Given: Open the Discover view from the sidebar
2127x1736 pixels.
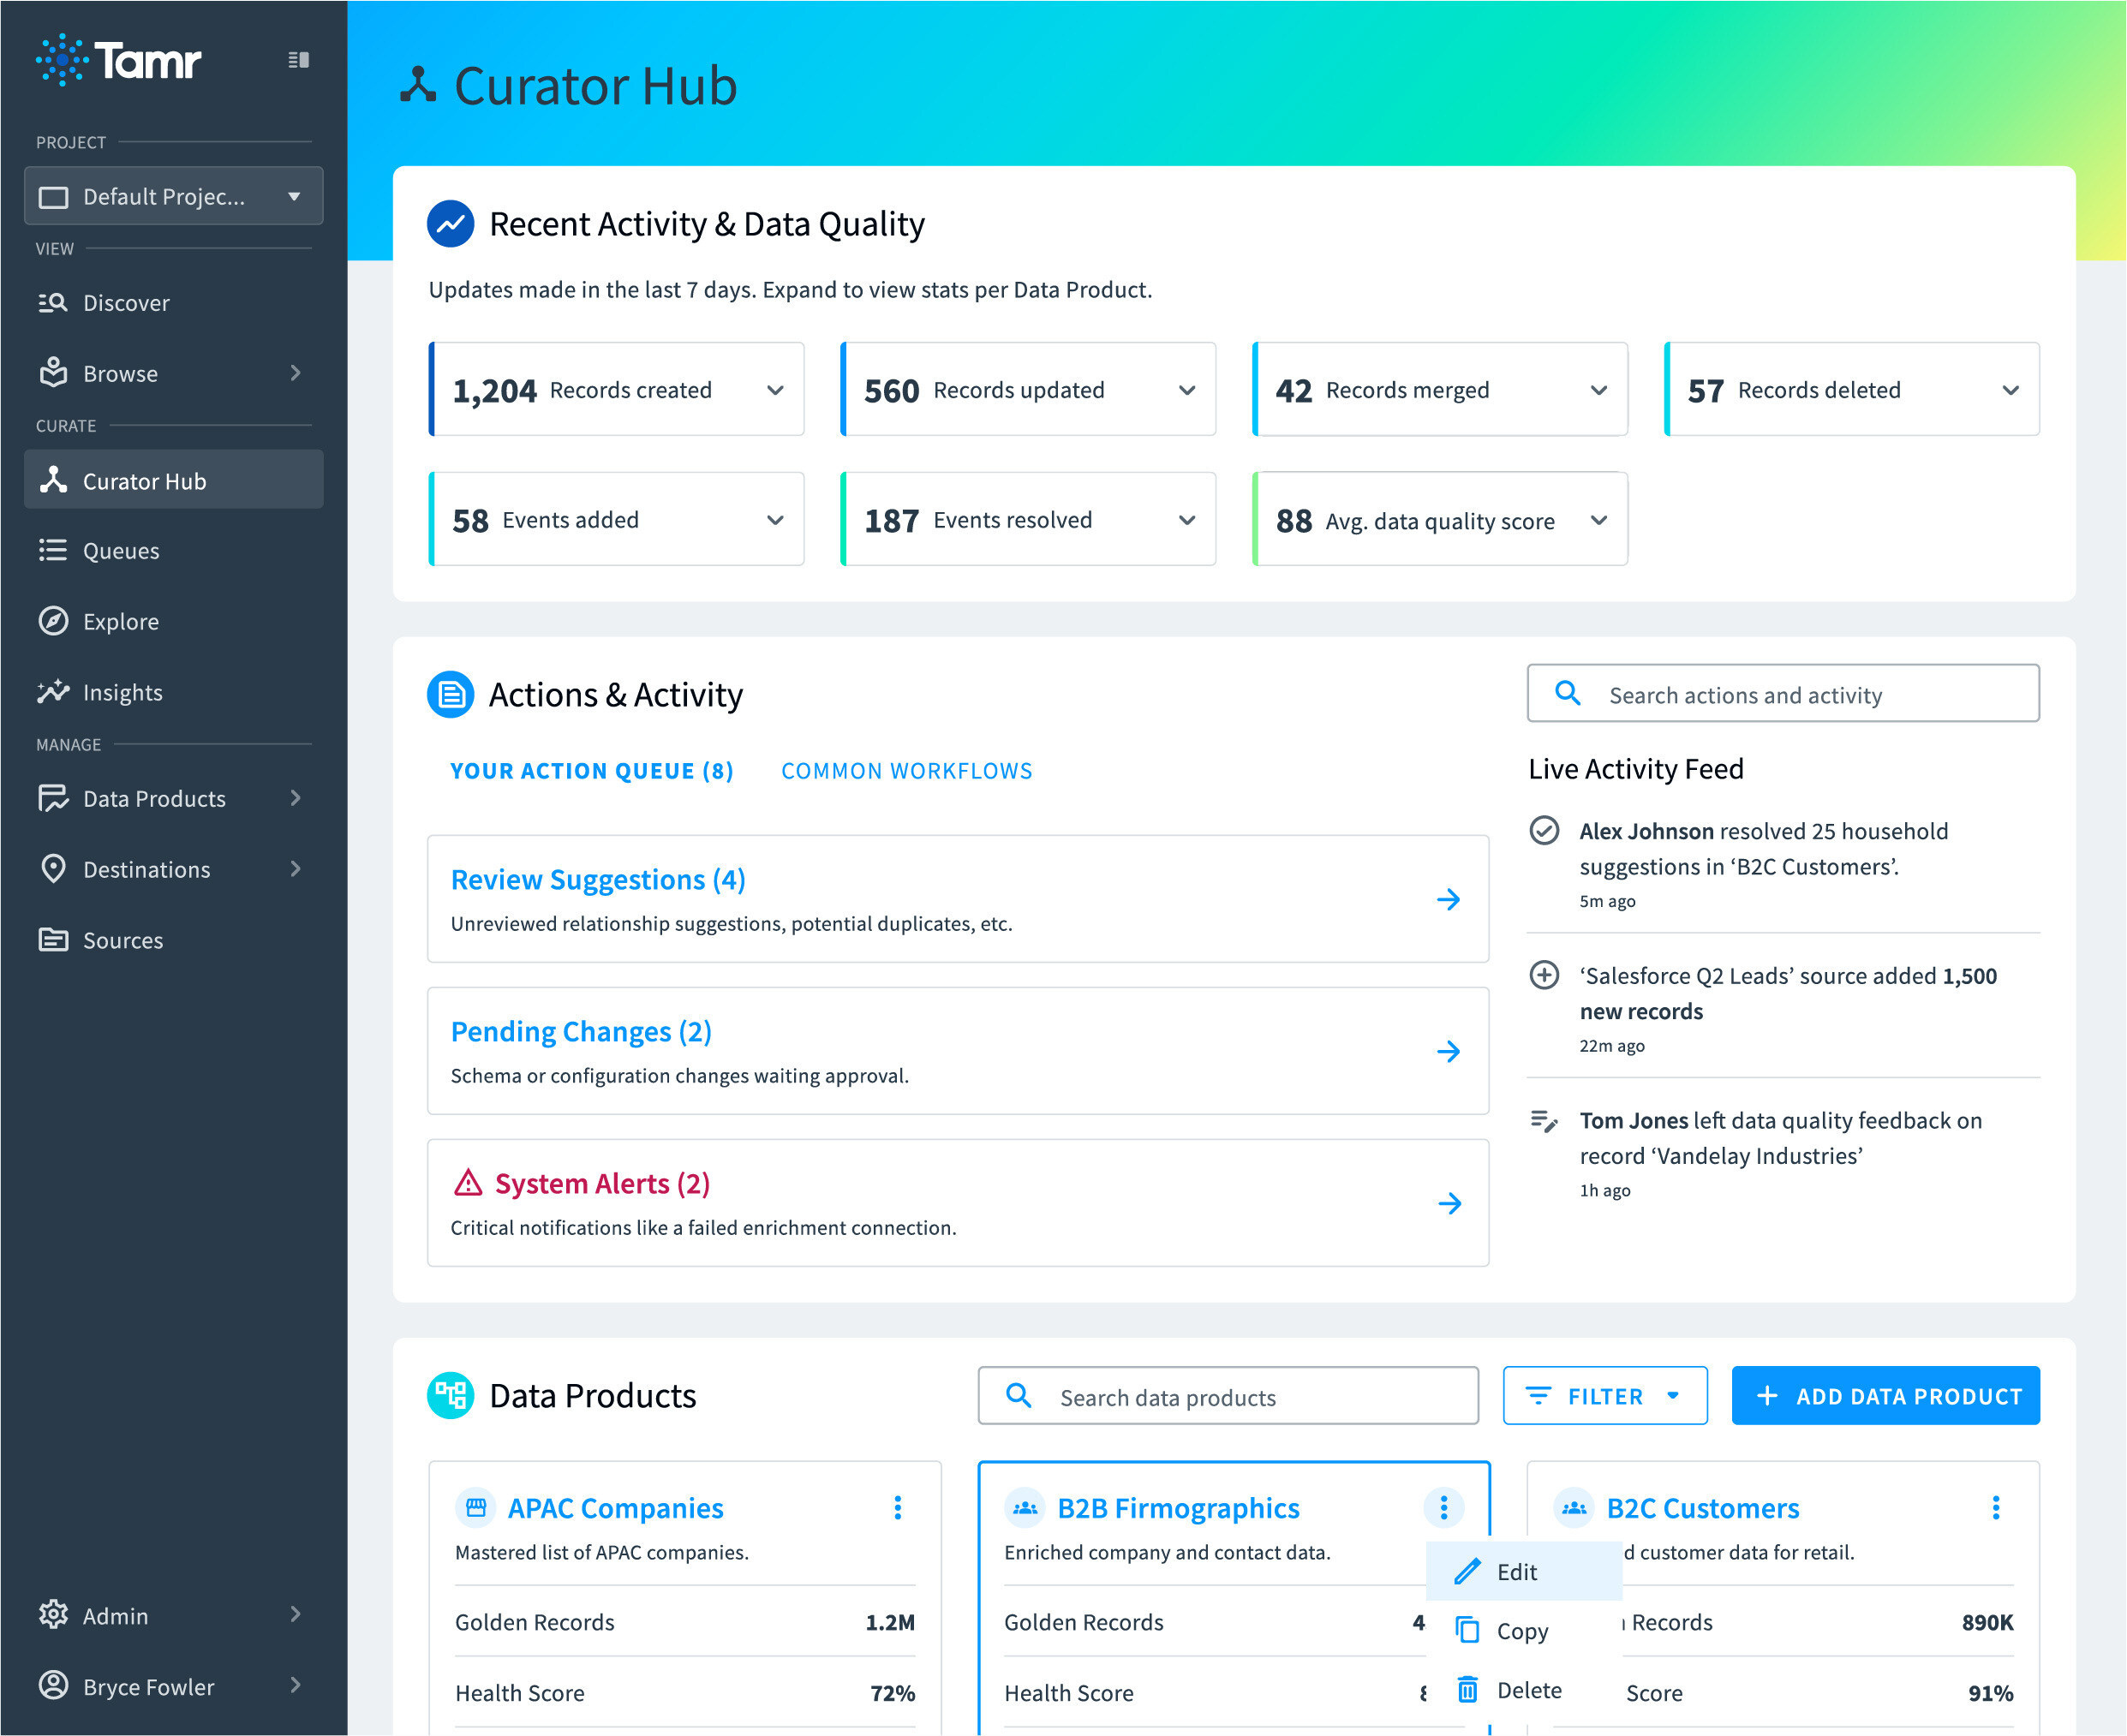Looking at the screenshot, I should (x=125, y=302).
